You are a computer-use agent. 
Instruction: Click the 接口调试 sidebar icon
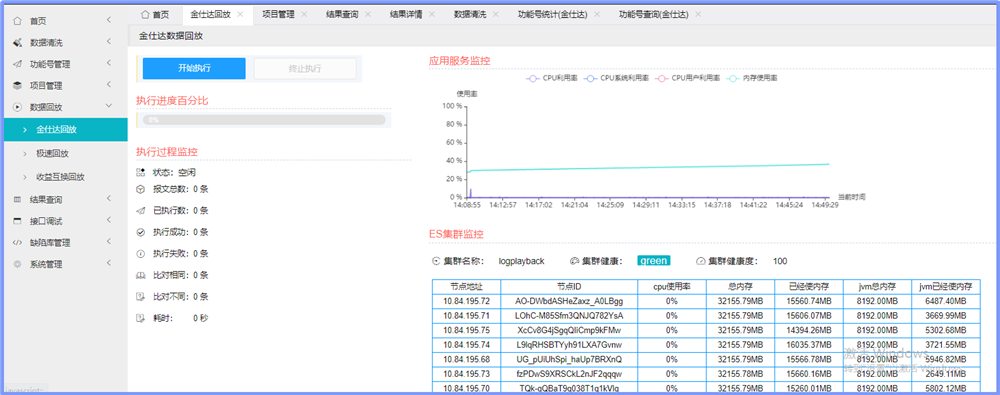click(18, 221)
